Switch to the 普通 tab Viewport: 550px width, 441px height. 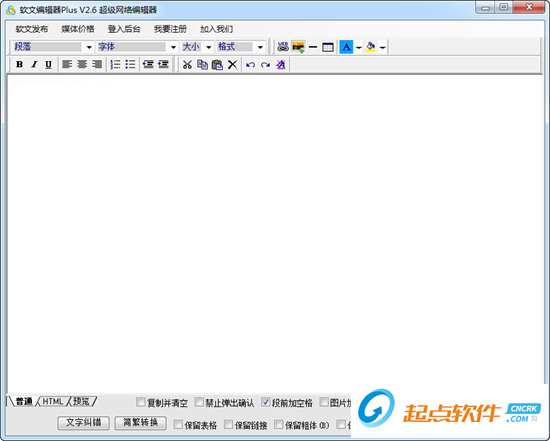click(x=24, y=401)
